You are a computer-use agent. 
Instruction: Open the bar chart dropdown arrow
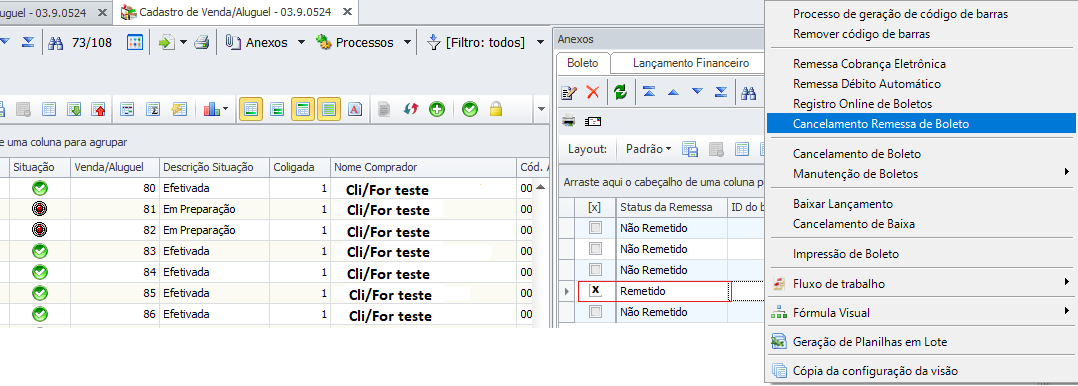coord(226,109)
